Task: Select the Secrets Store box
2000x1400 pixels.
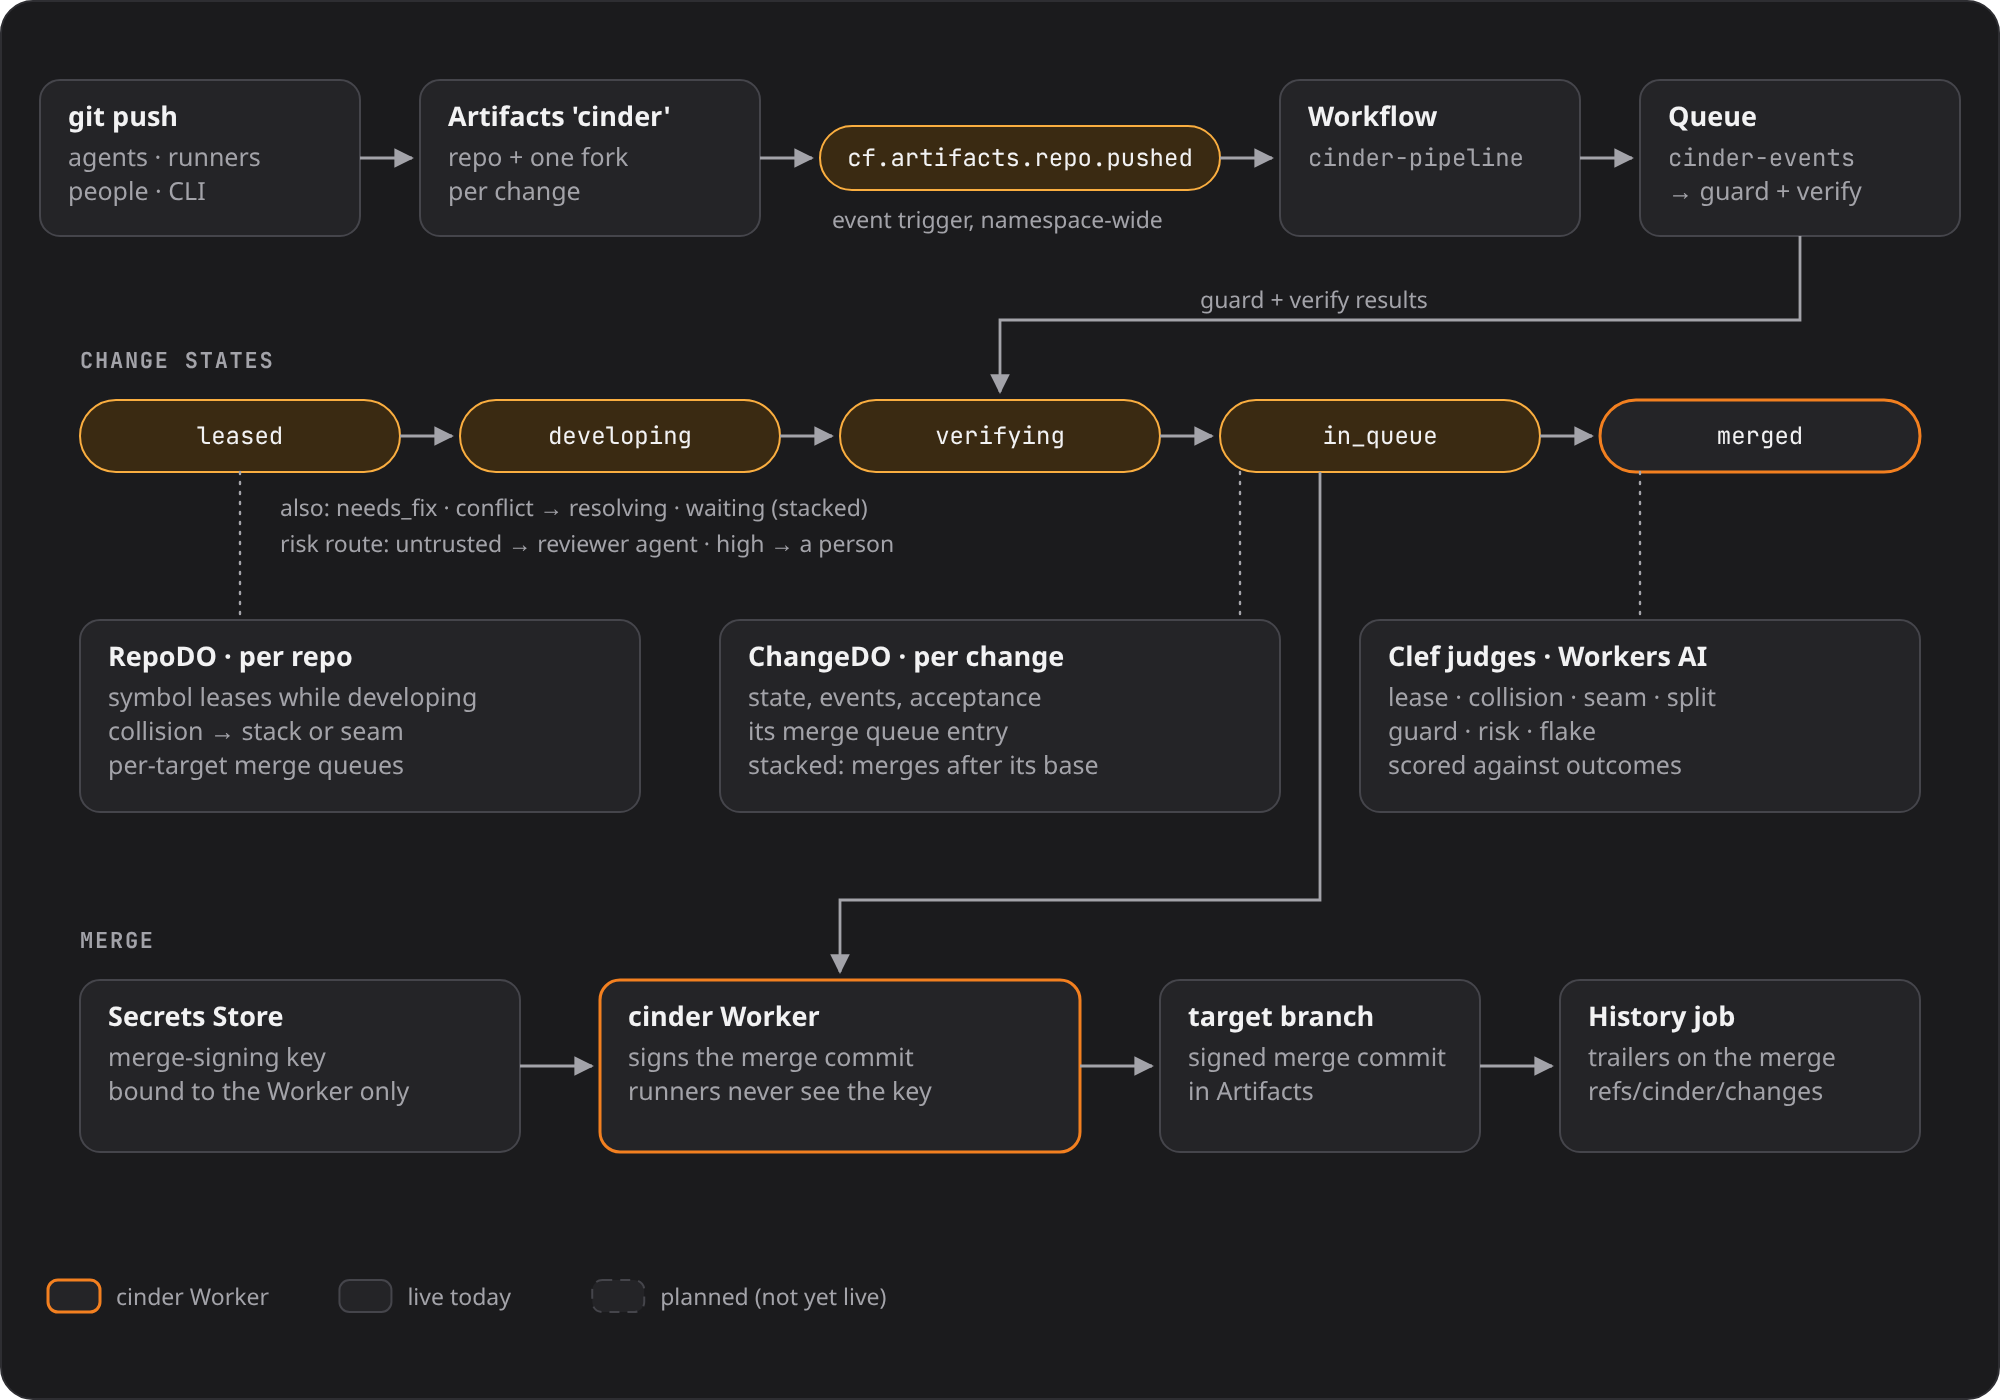Action: point(300,1066)
